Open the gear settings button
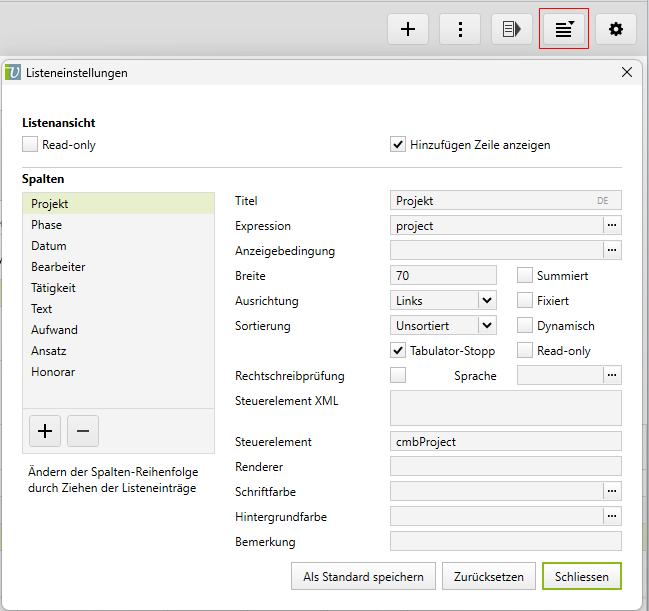 tap(616, 29)
